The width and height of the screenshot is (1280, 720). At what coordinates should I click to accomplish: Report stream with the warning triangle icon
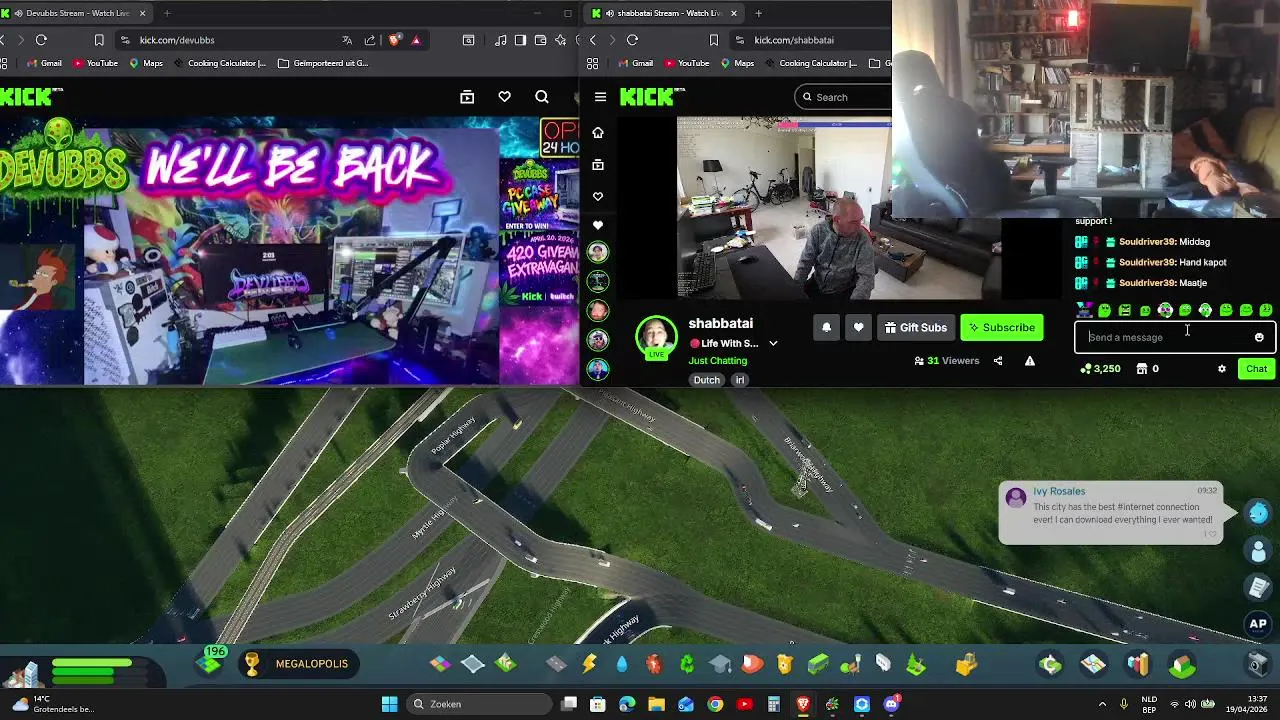point(1029,361)
